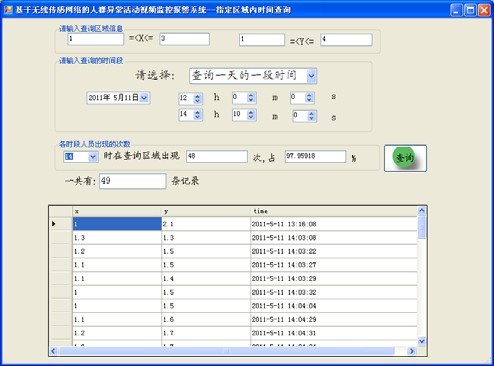Close the query window
This screenshot has height=366, width=494.
click(484, 10)
